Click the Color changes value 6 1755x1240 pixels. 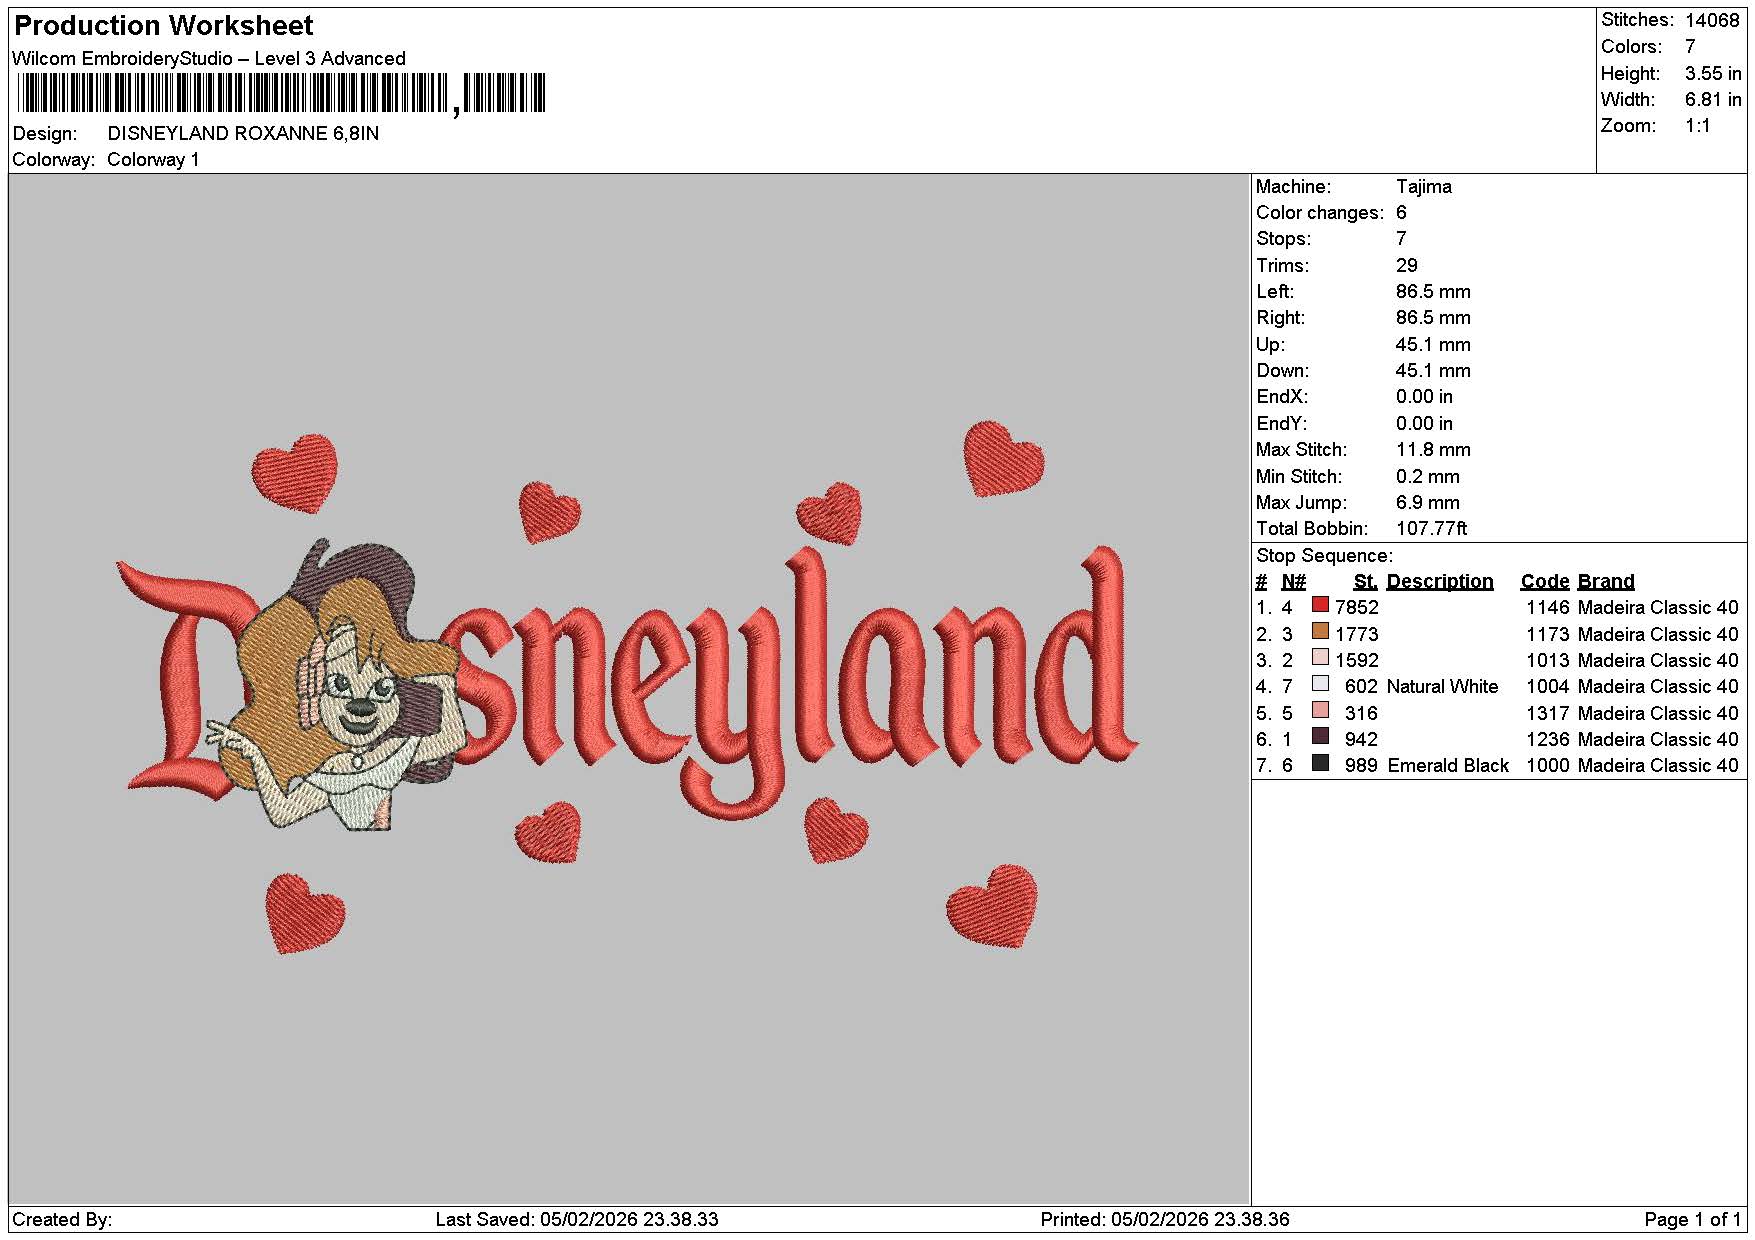1401,213
